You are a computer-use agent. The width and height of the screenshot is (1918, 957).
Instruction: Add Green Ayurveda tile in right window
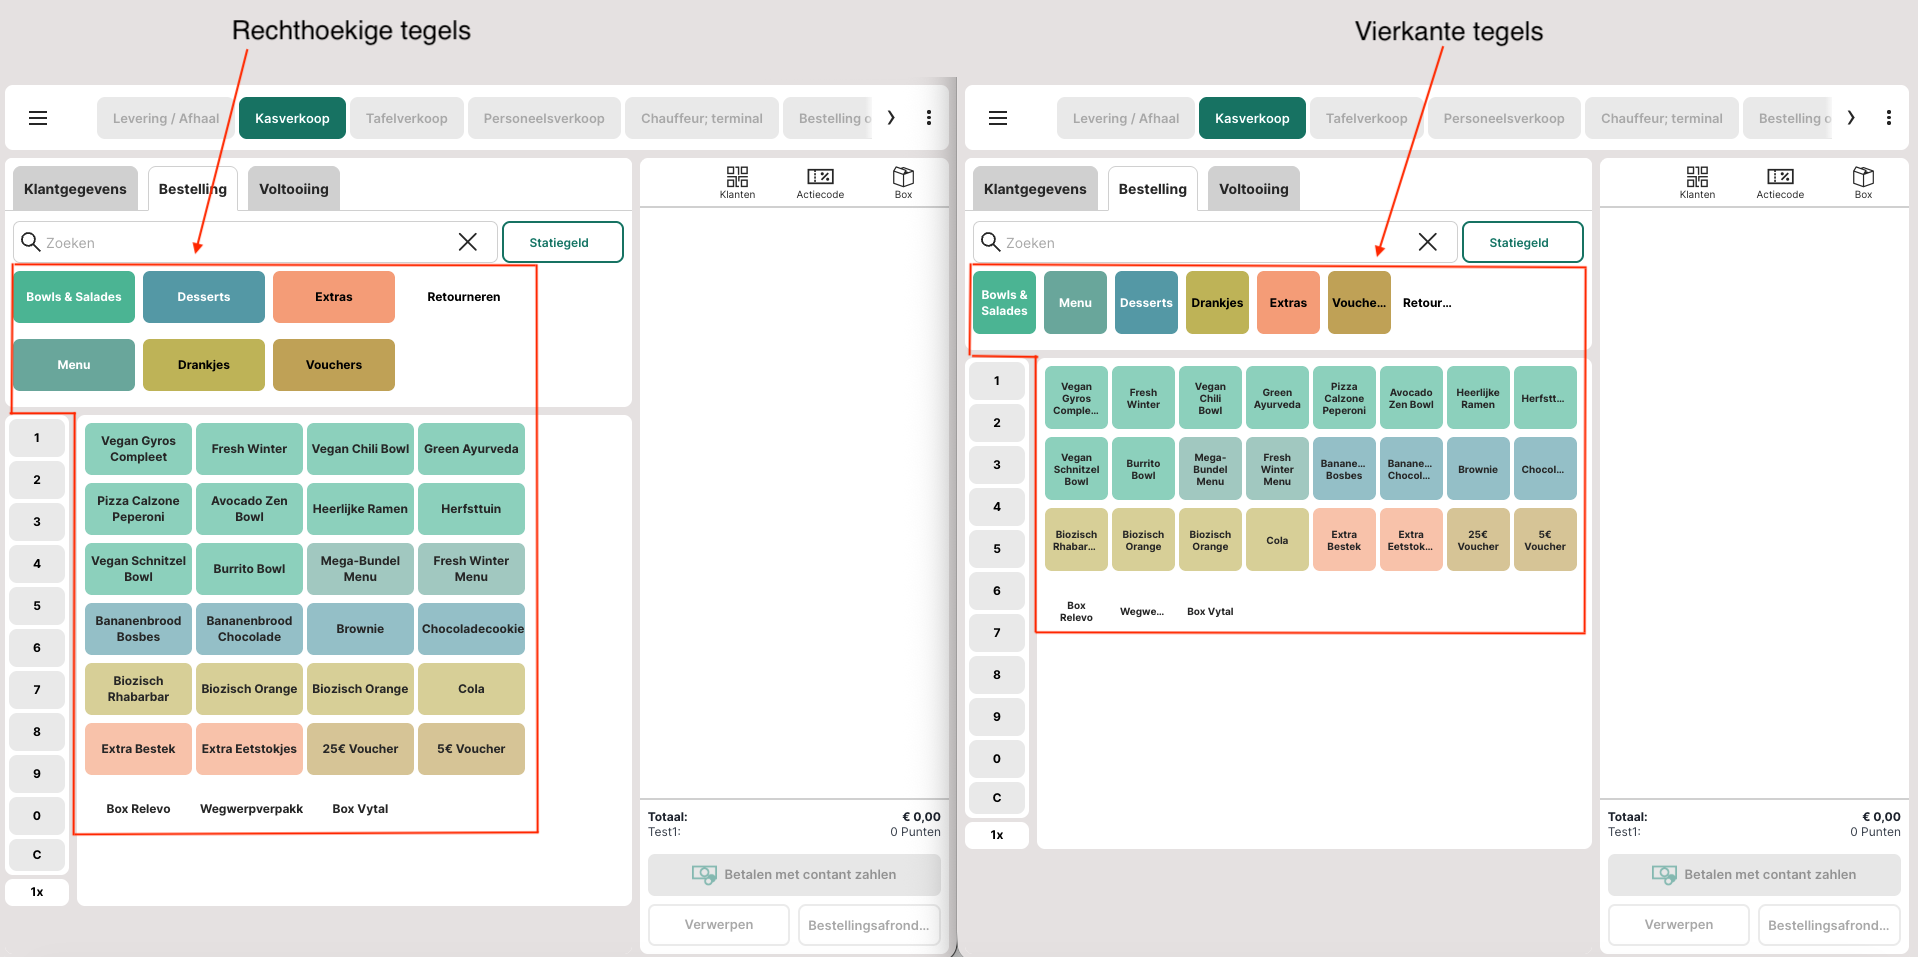[x=1277, y=398]
